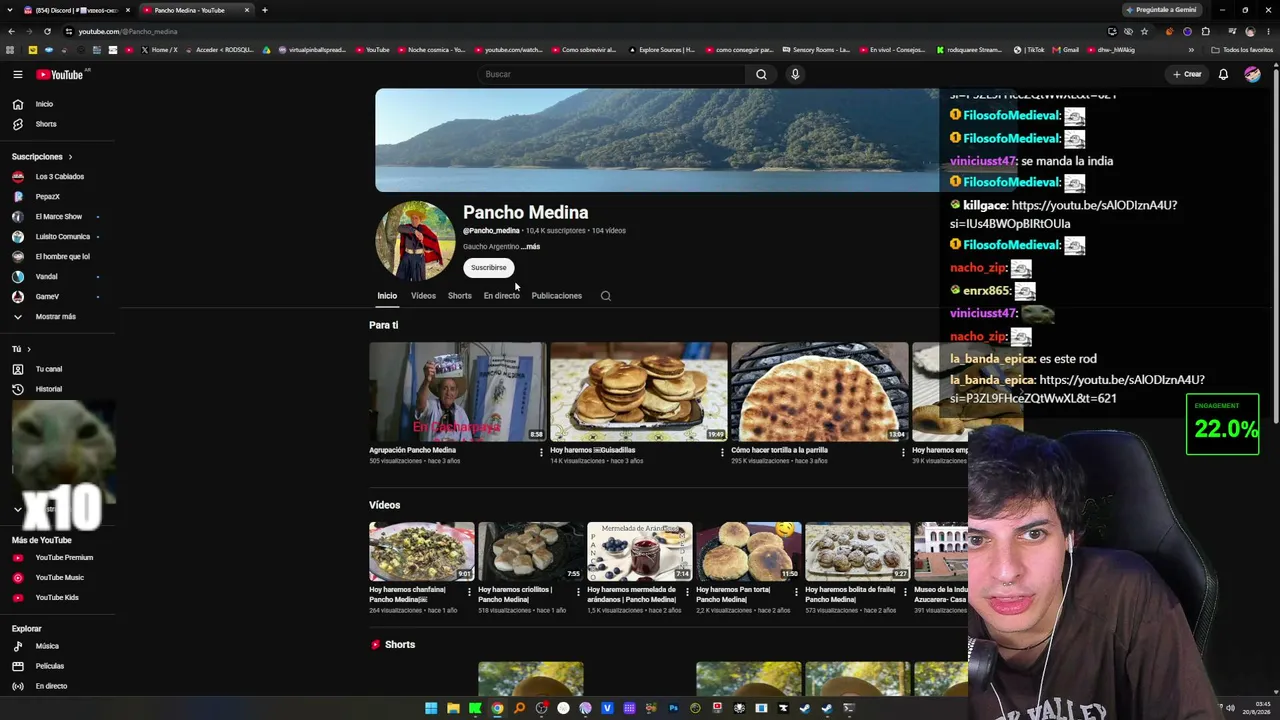Open the Windows Start menu
1280x720 pixels.
431,708
